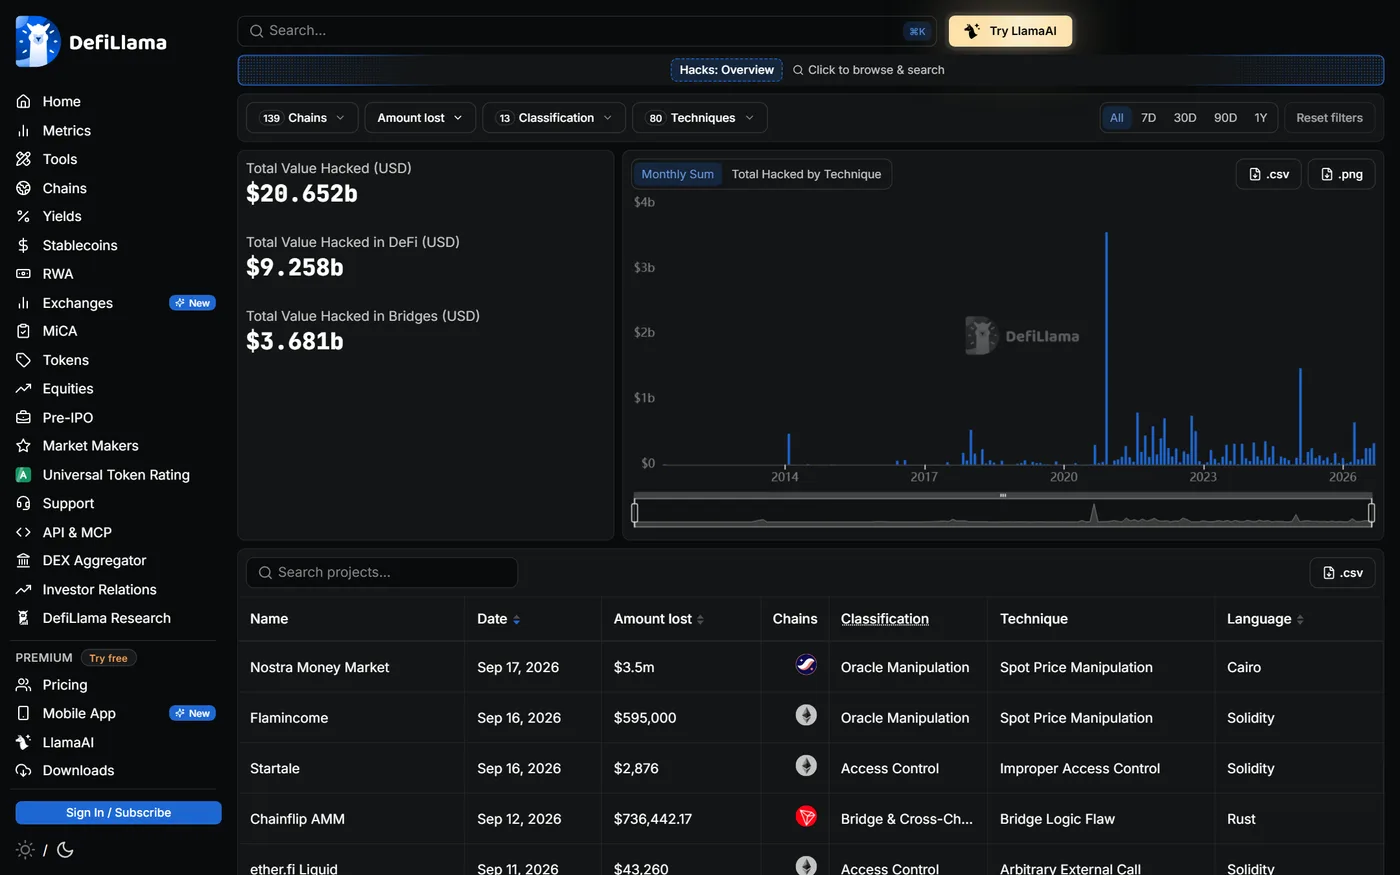Click the right handle of chart range slider

coord(1371,513)
